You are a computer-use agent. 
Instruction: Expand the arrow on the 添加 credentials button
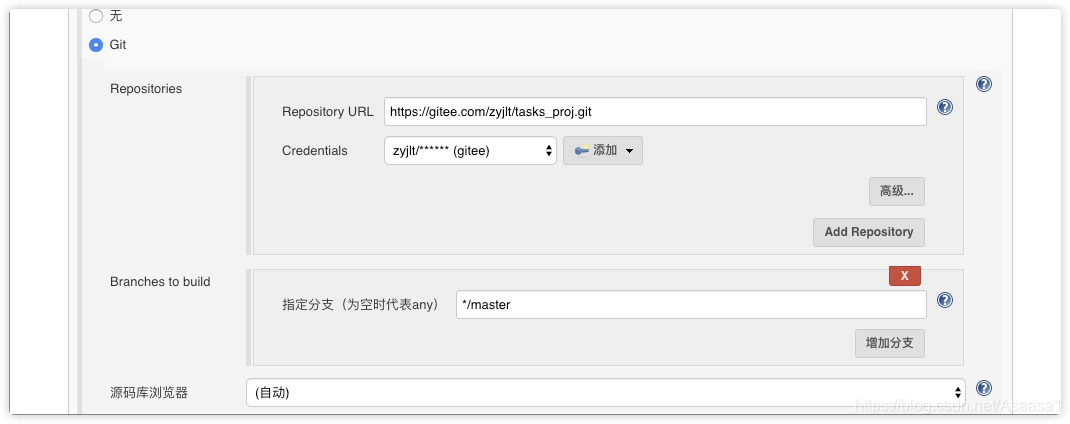[x=629, y=151]
